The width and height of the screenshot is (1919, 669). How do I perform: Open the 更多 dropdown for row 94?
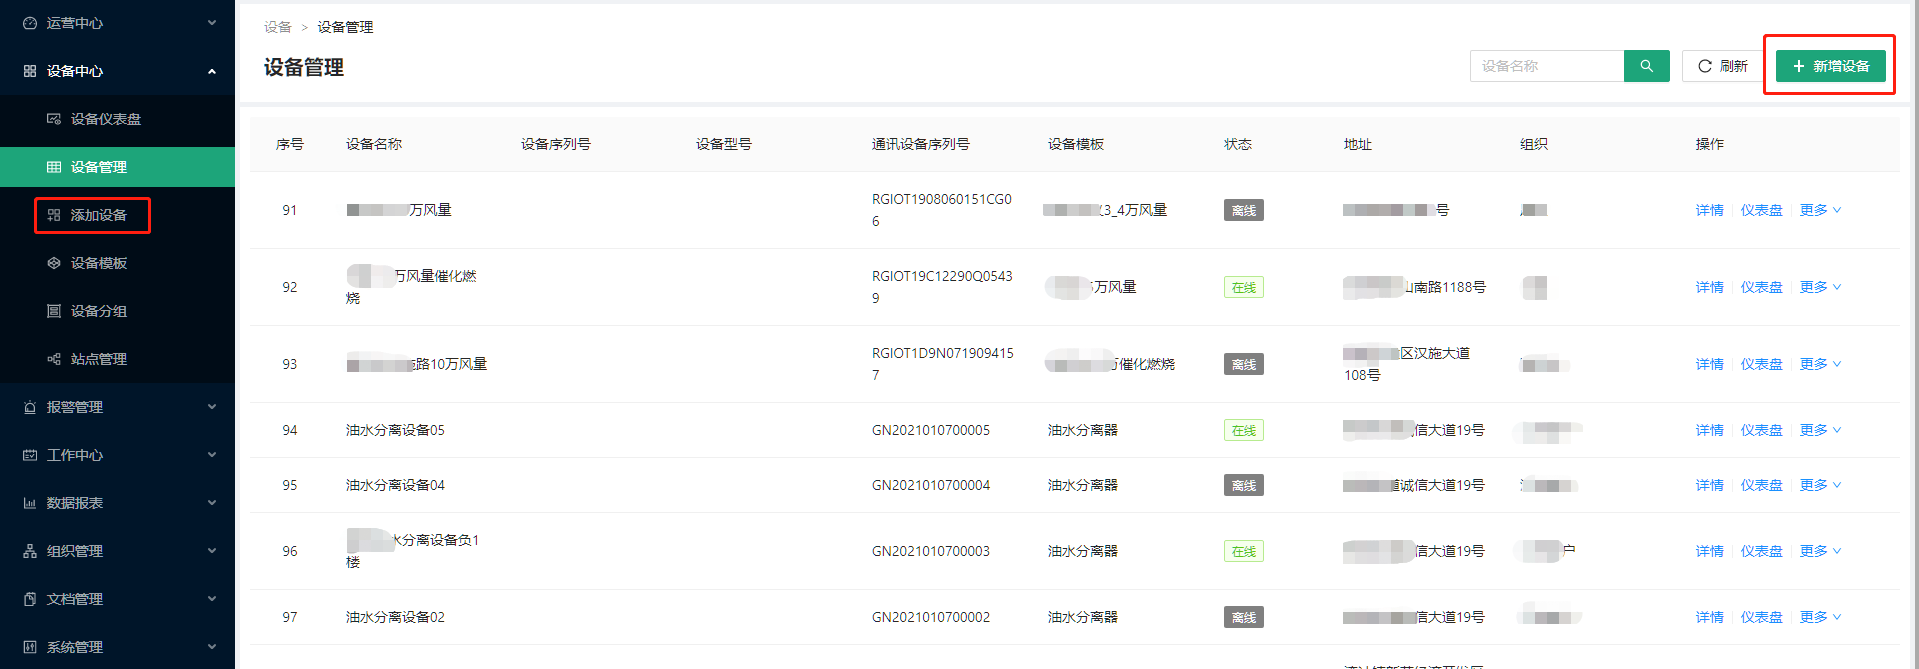(1820, 430)
